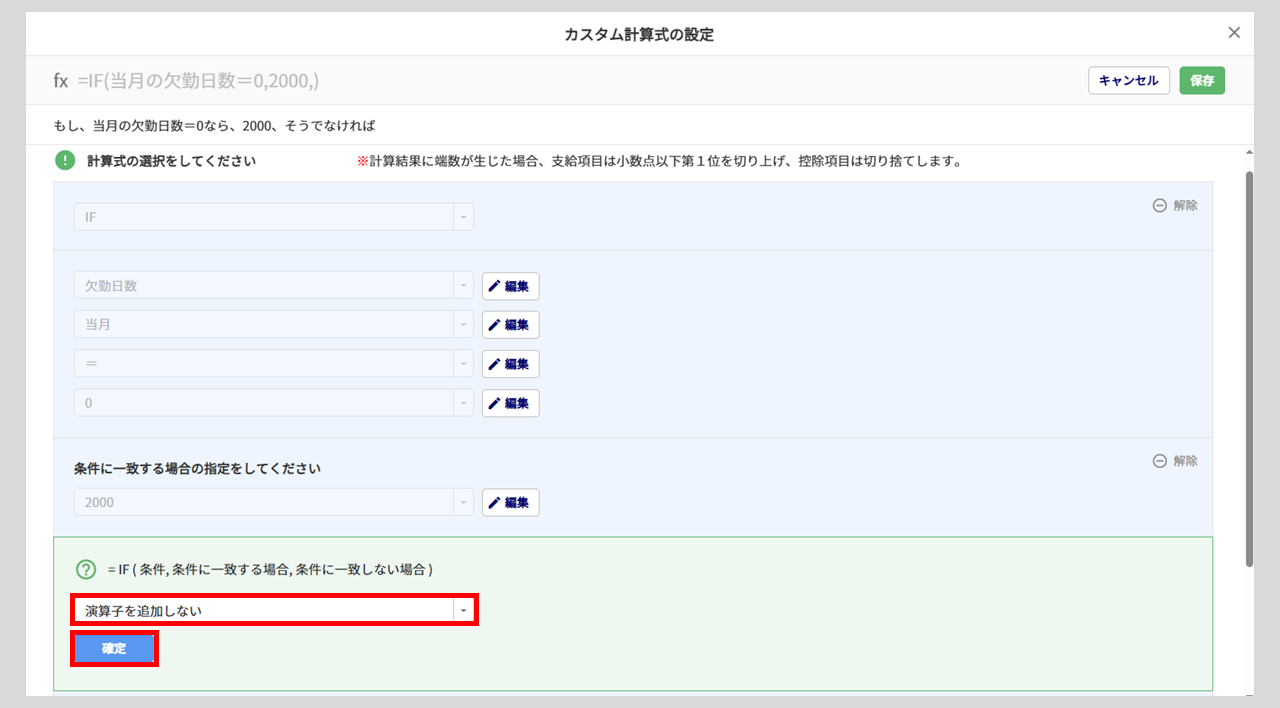This screenshot has height=708, width=1280.
Task: Click 編集 button for value 2000
Action: 511,502
